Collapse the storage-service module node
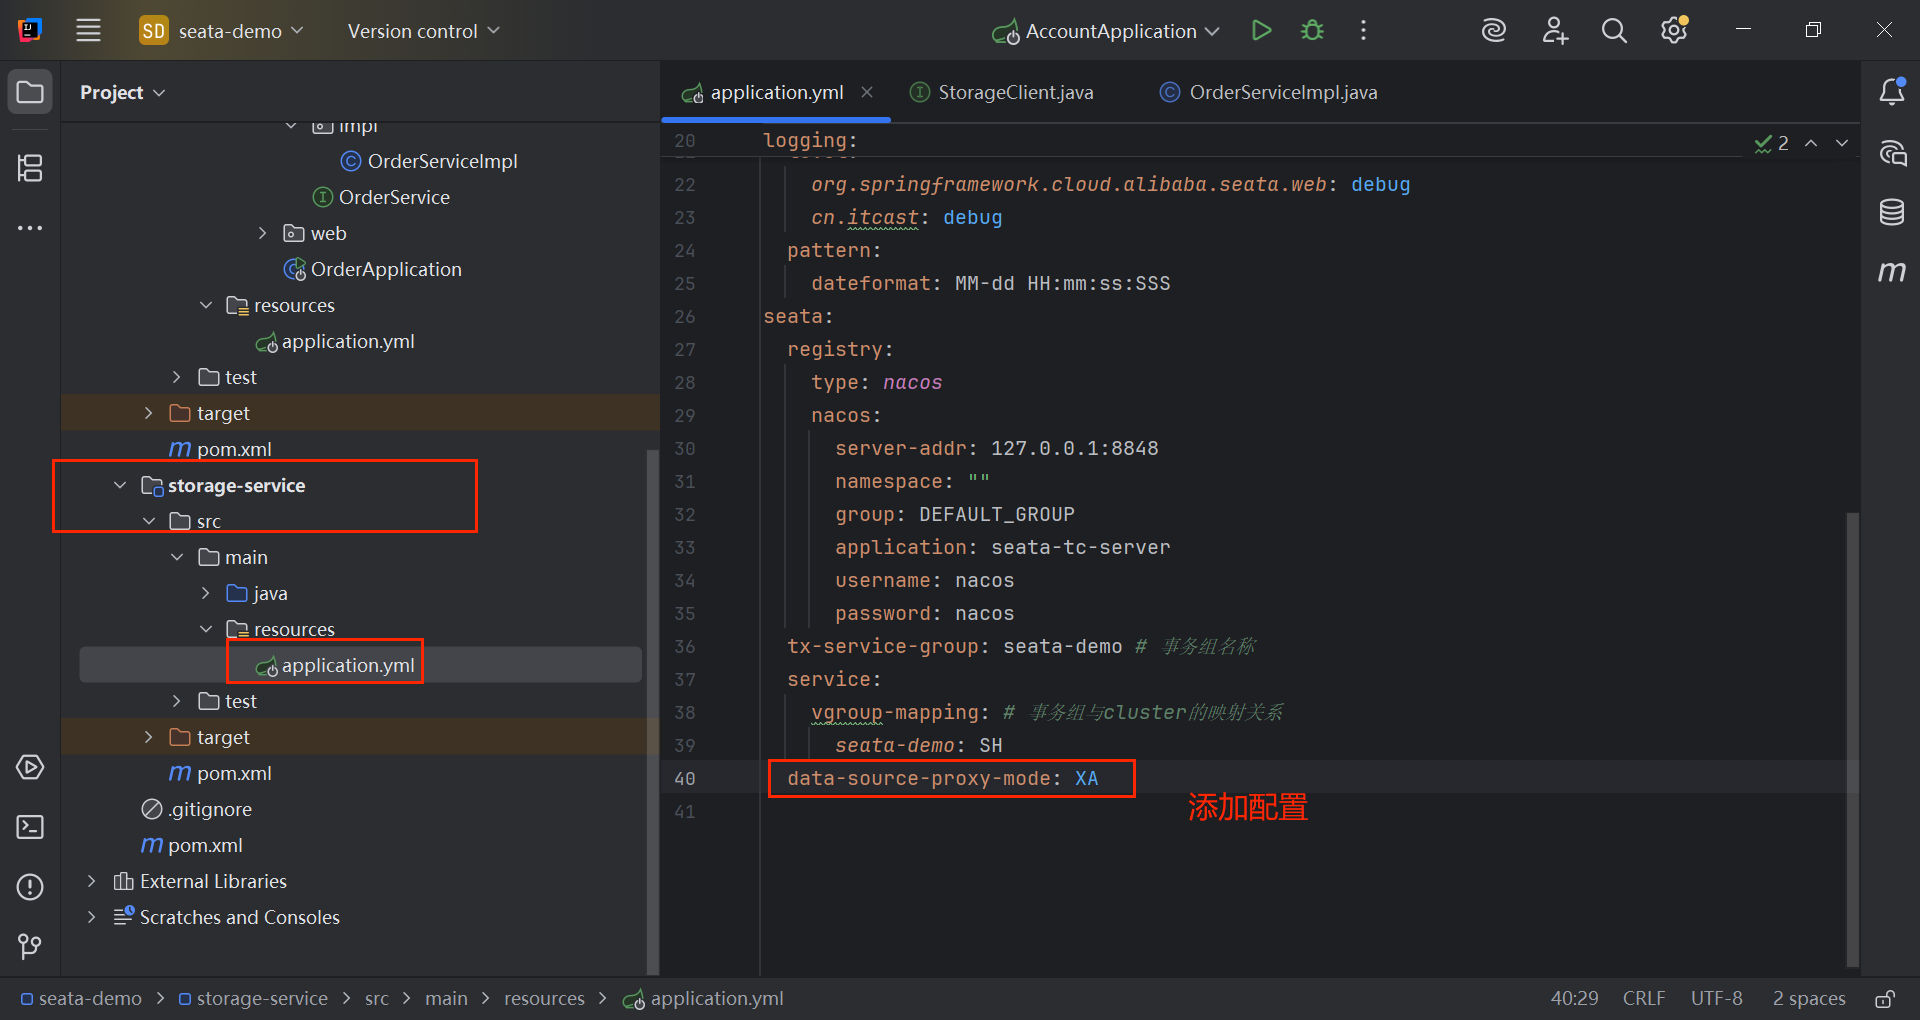Image resolution: width=1920 pixels, height=1020 pixels. (120, 485)
